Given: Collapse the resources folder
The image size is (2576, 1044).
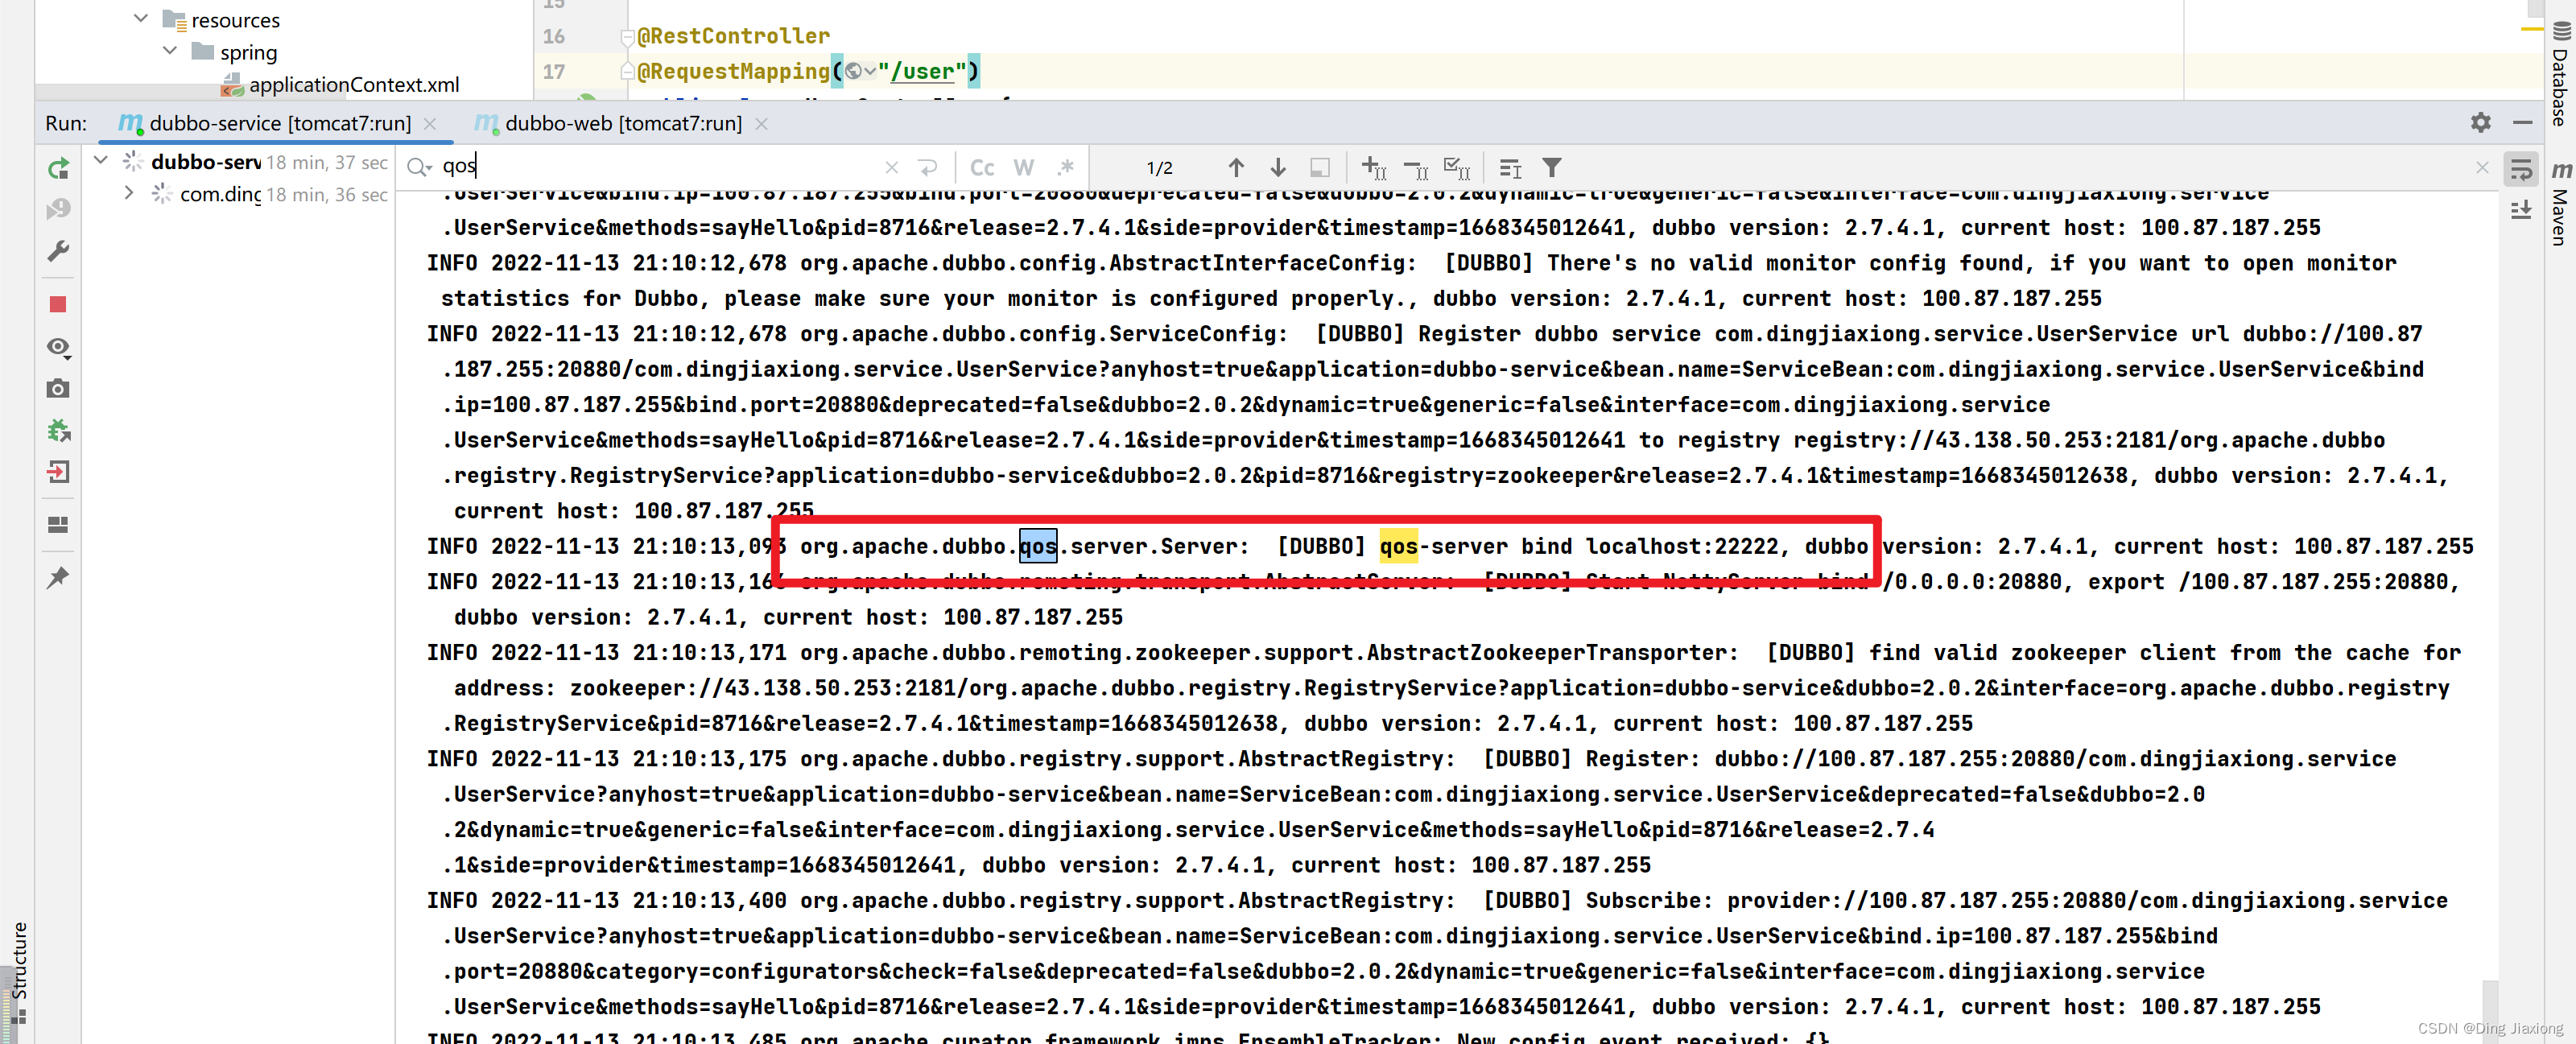Looking at the screenshot, I should 141,18.
